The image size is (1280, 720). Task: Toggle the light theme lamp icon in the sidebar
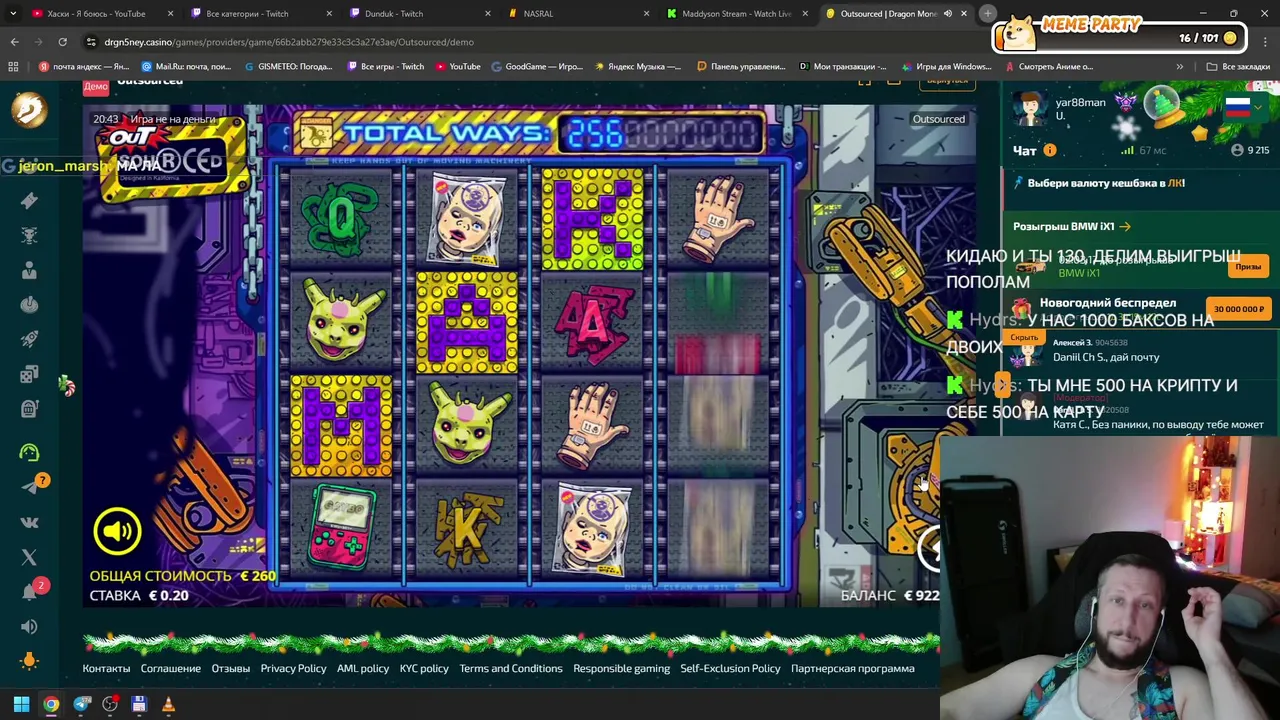(29, 660)
